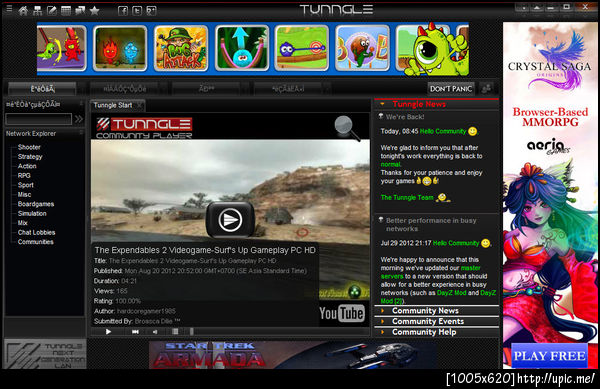The width and height of the screenshot is (600, 389).
Task: Play the video with the big center button
Action: click(230, 220)
